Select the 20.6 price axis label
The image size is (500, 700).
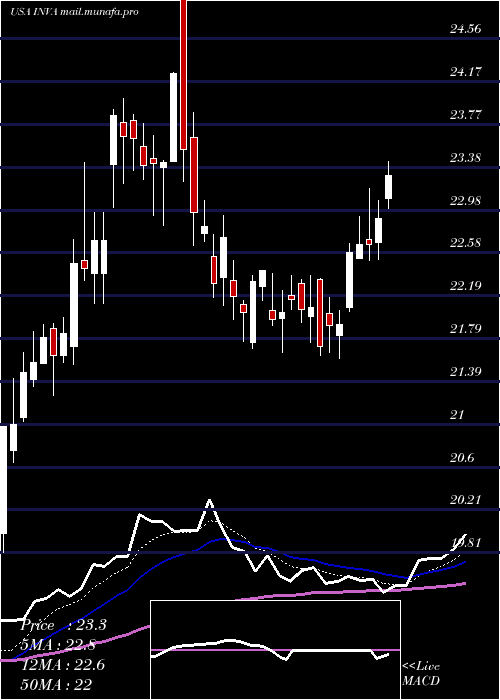pyautogui.click(x=462, y=458)
